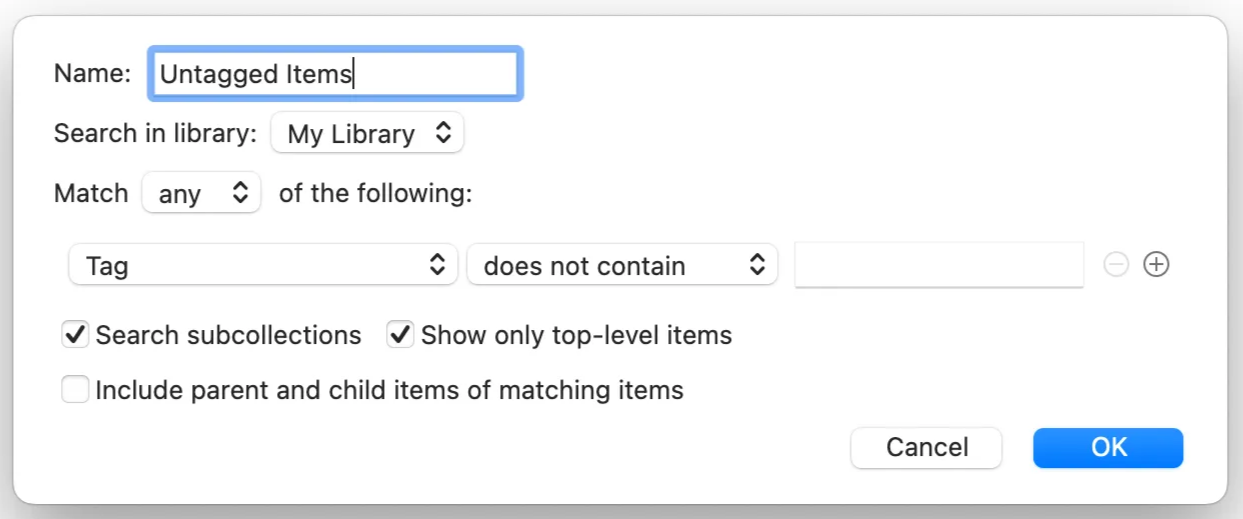
Task: Remove the condition with the minus icon
Action: 1117,265
